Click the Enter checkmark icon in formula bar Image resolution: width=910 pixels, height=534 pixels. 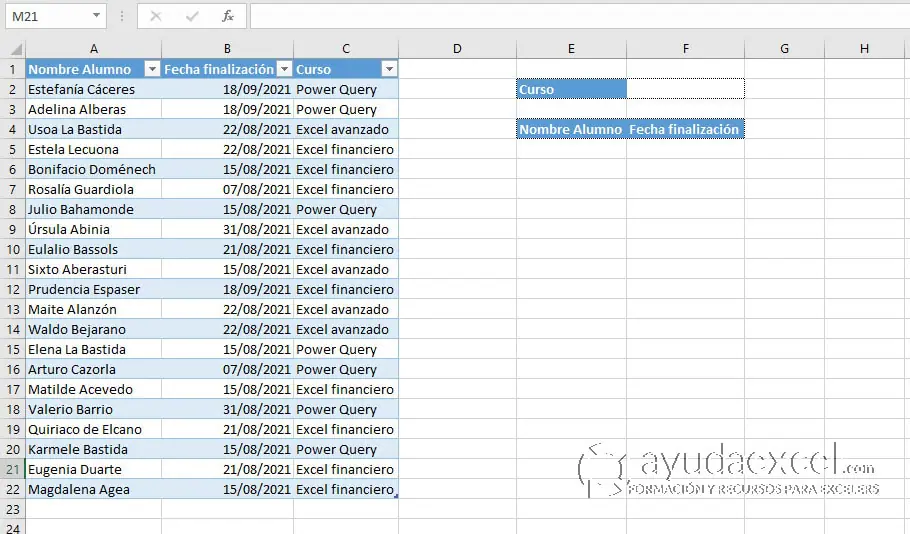[x=191, y=16]
